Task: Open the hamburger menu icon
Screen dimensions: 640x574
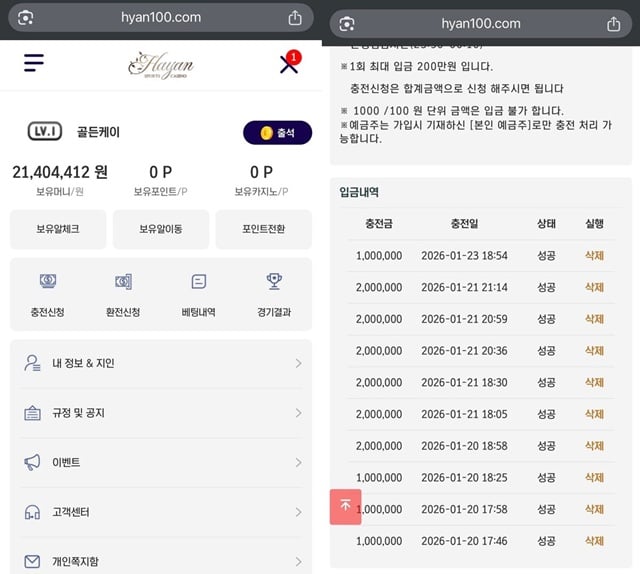Action: (x=34, y=63)
